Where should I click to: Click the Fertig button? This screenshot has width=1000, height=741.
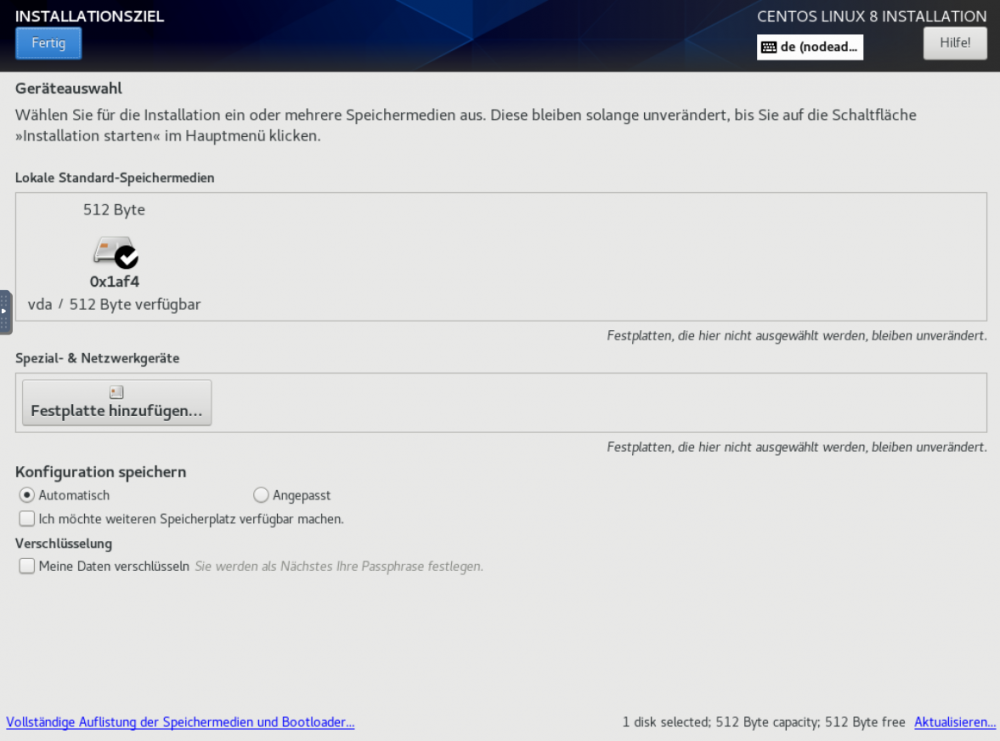pos(48,43)
